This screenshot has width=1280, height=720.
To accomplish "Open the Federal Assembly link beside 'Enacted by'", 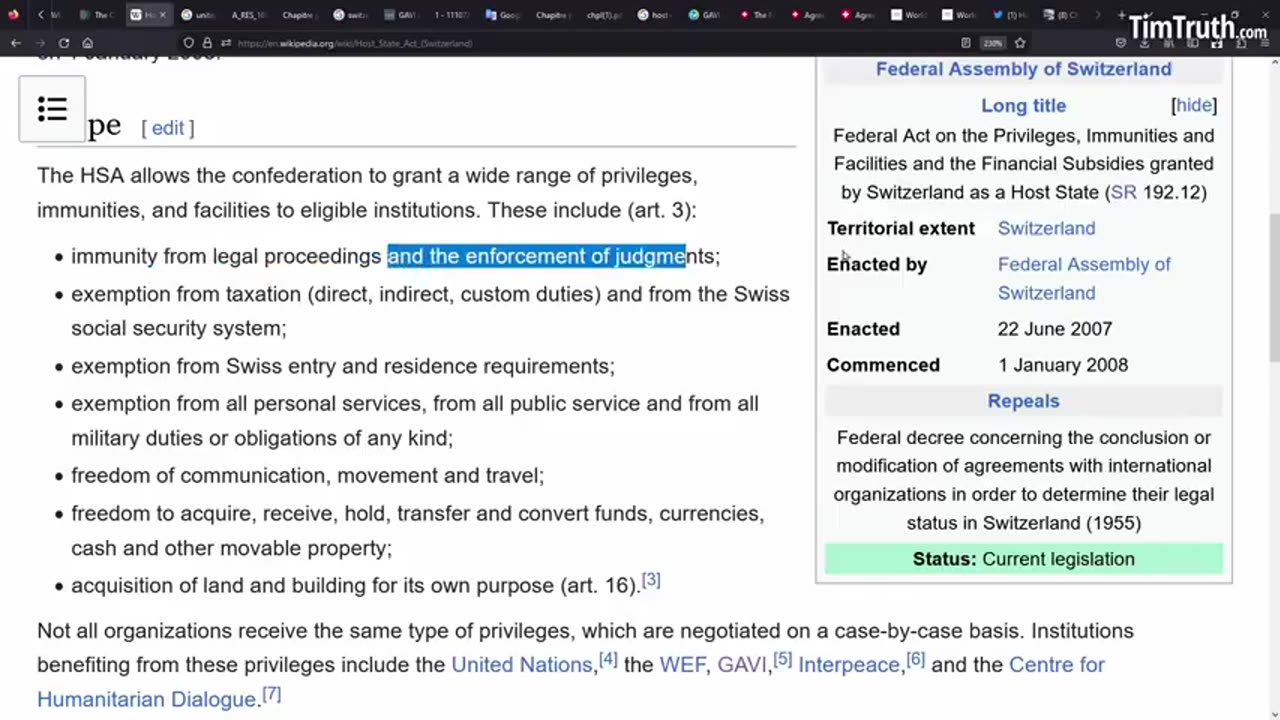I will pos(1084,278).
